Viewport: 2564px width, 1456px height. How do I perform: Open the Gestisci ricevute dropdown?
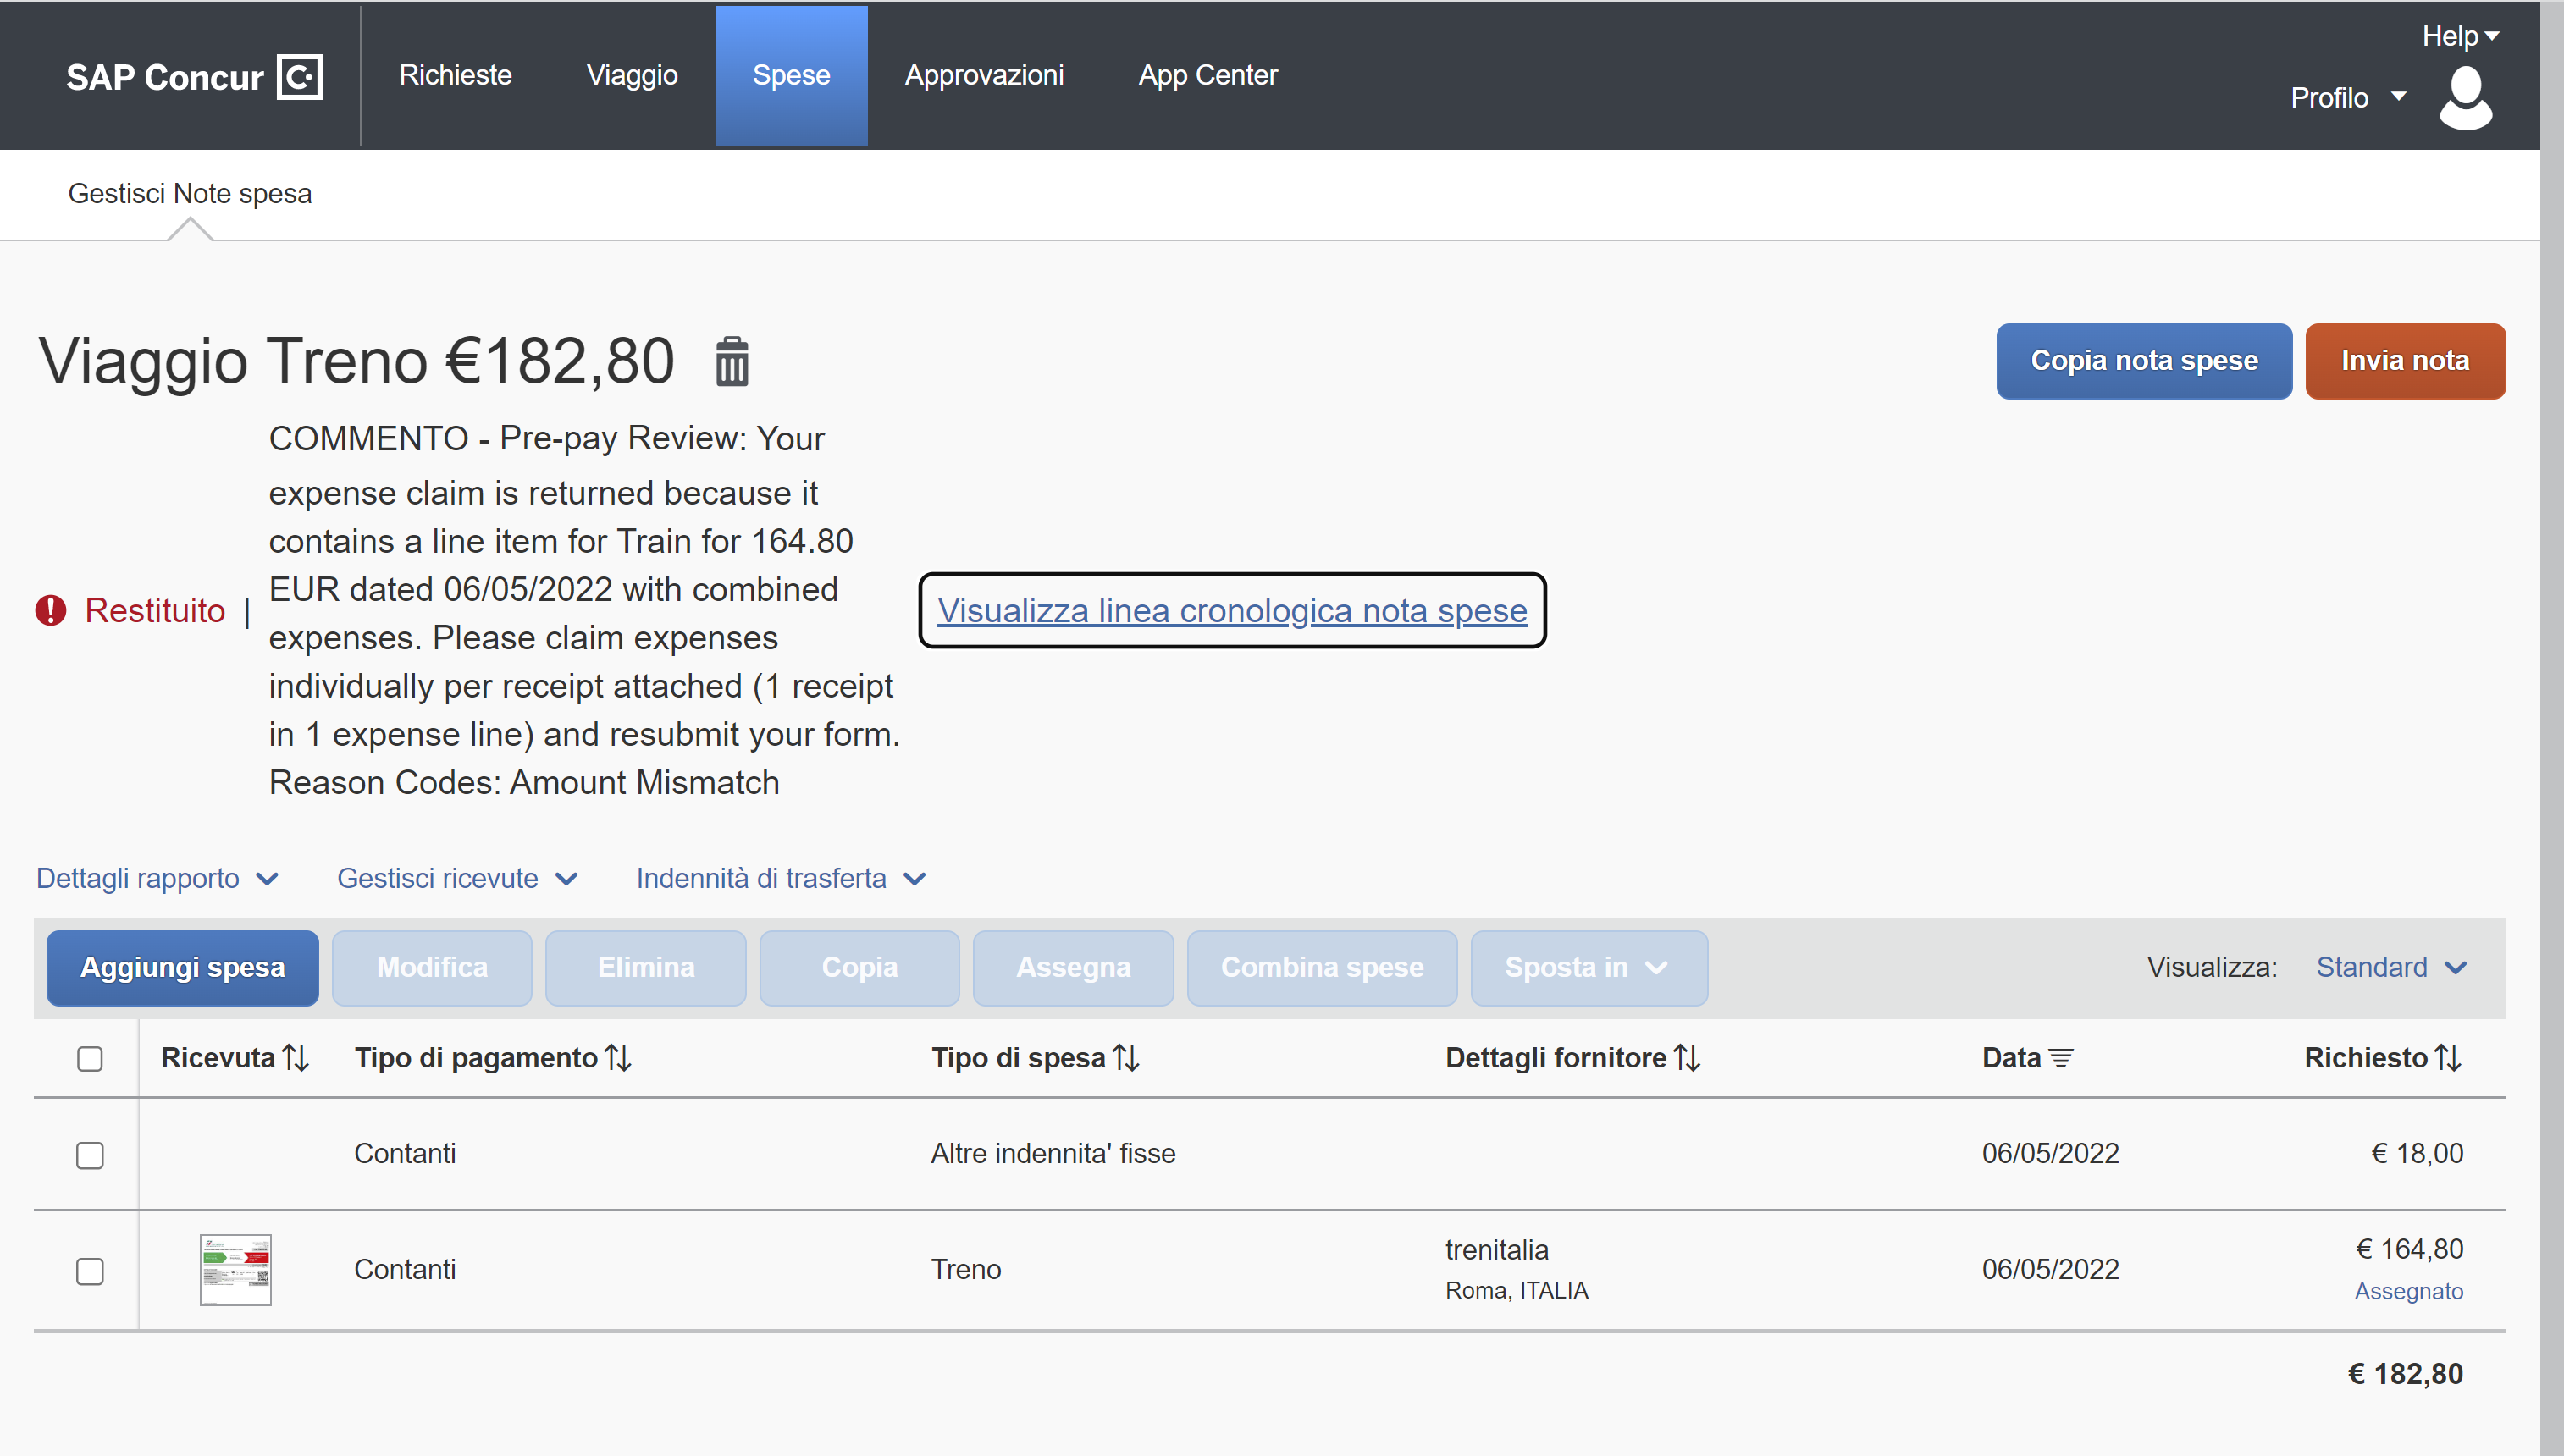pyautogui.click(x=457, y=878)
